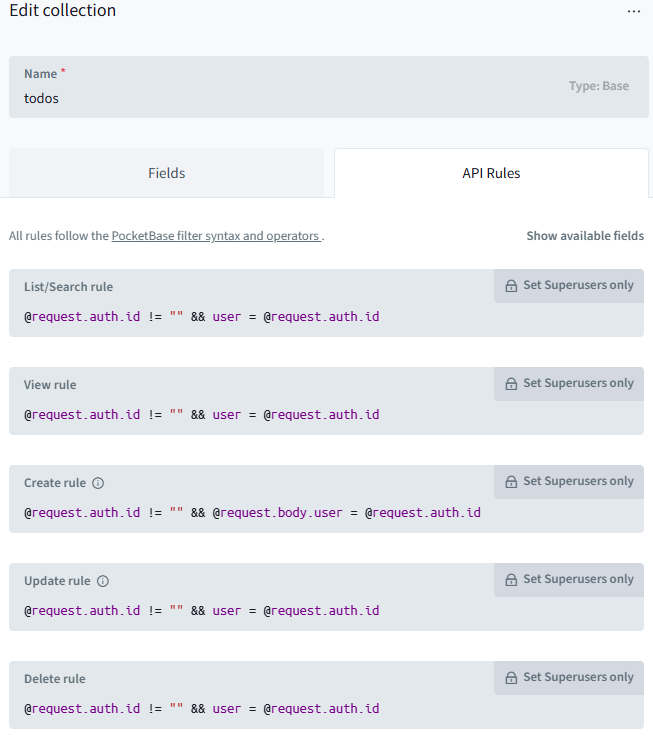Switch to the Fields tab
653x744 pixels.
pyautogui.click(x=166, y=173)
